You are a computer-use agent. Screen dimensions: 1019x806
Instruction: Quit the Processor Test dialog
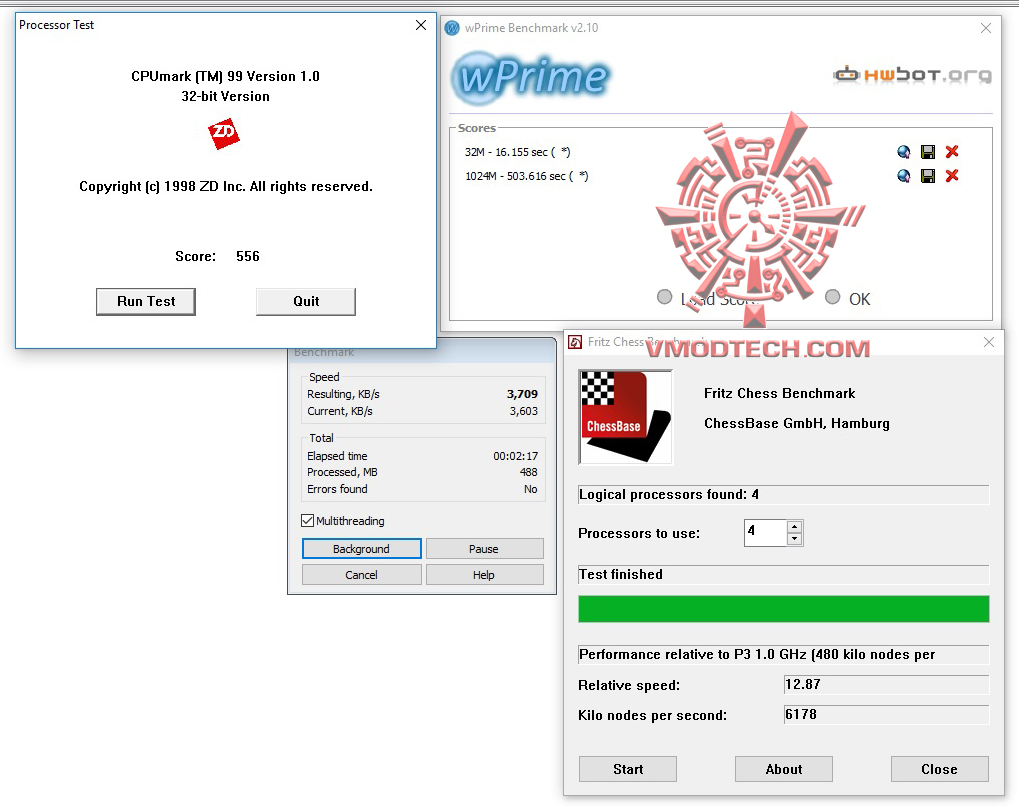coord(306,302)
